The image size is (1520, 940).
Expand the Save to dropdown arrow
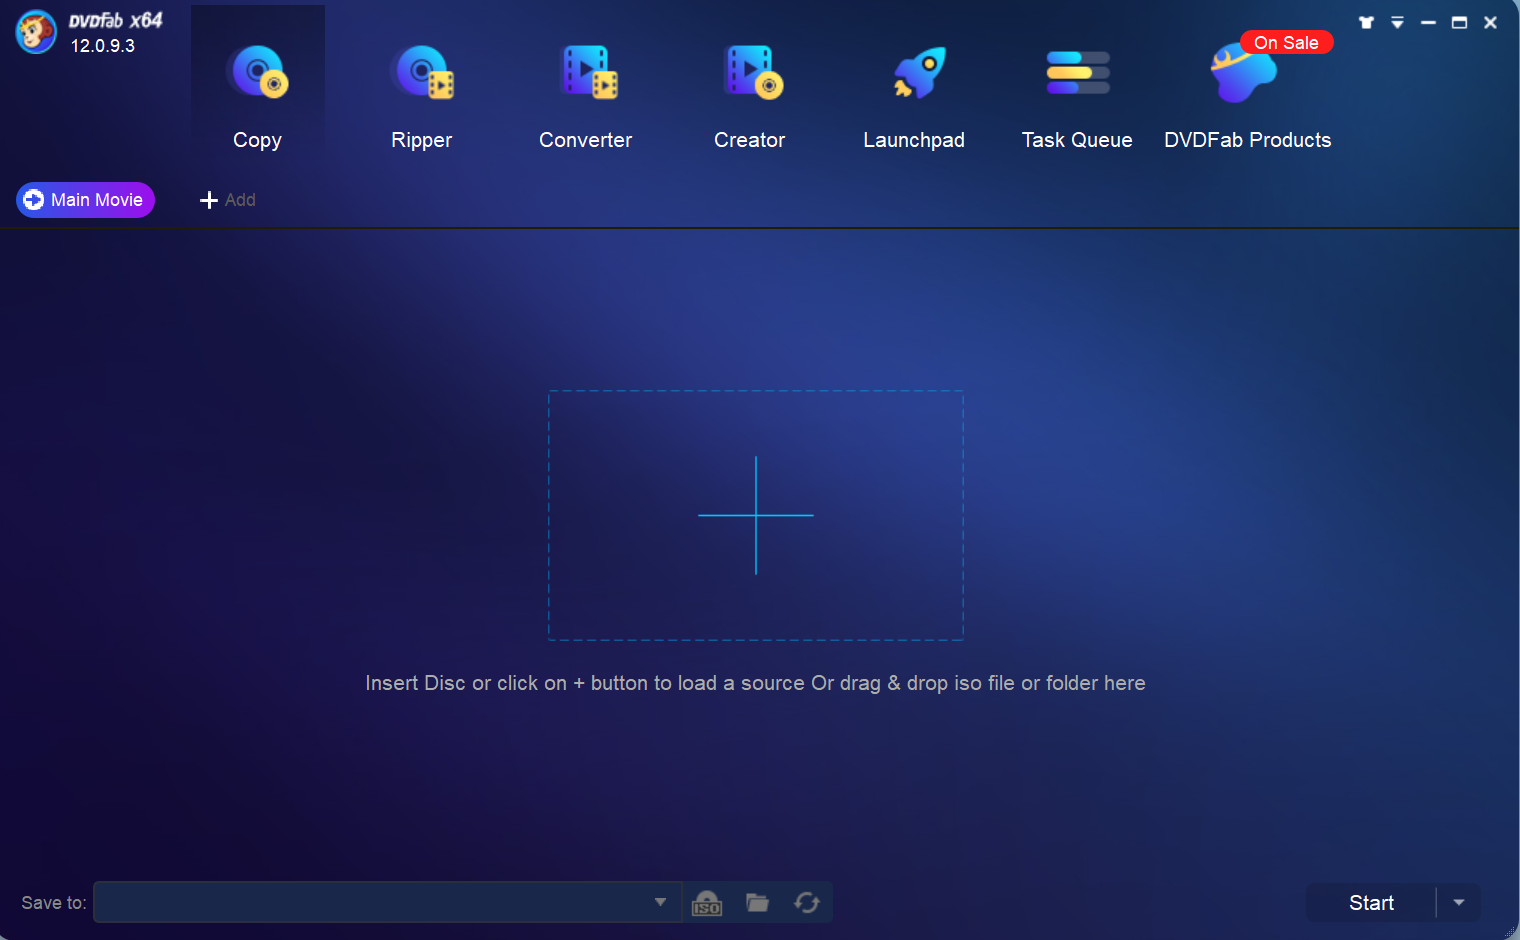click(x=660, y=902)
